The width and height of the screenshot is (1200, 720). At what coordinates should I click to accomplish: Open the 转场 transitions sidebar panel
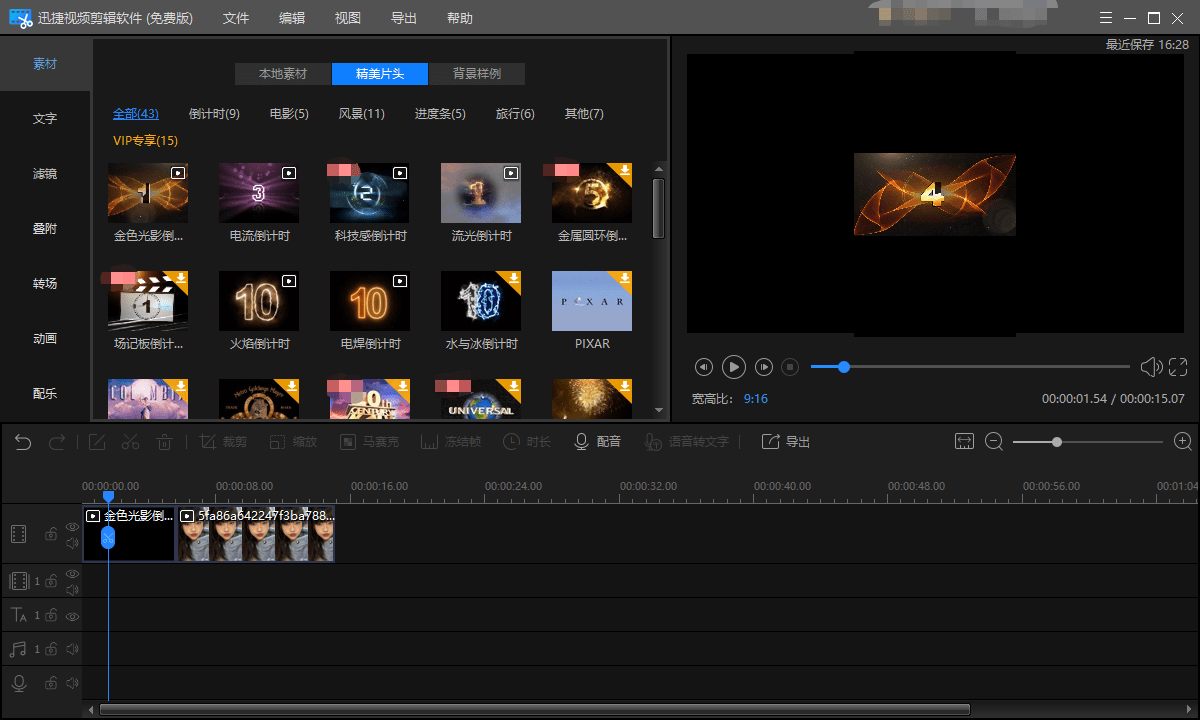[45, 284]
